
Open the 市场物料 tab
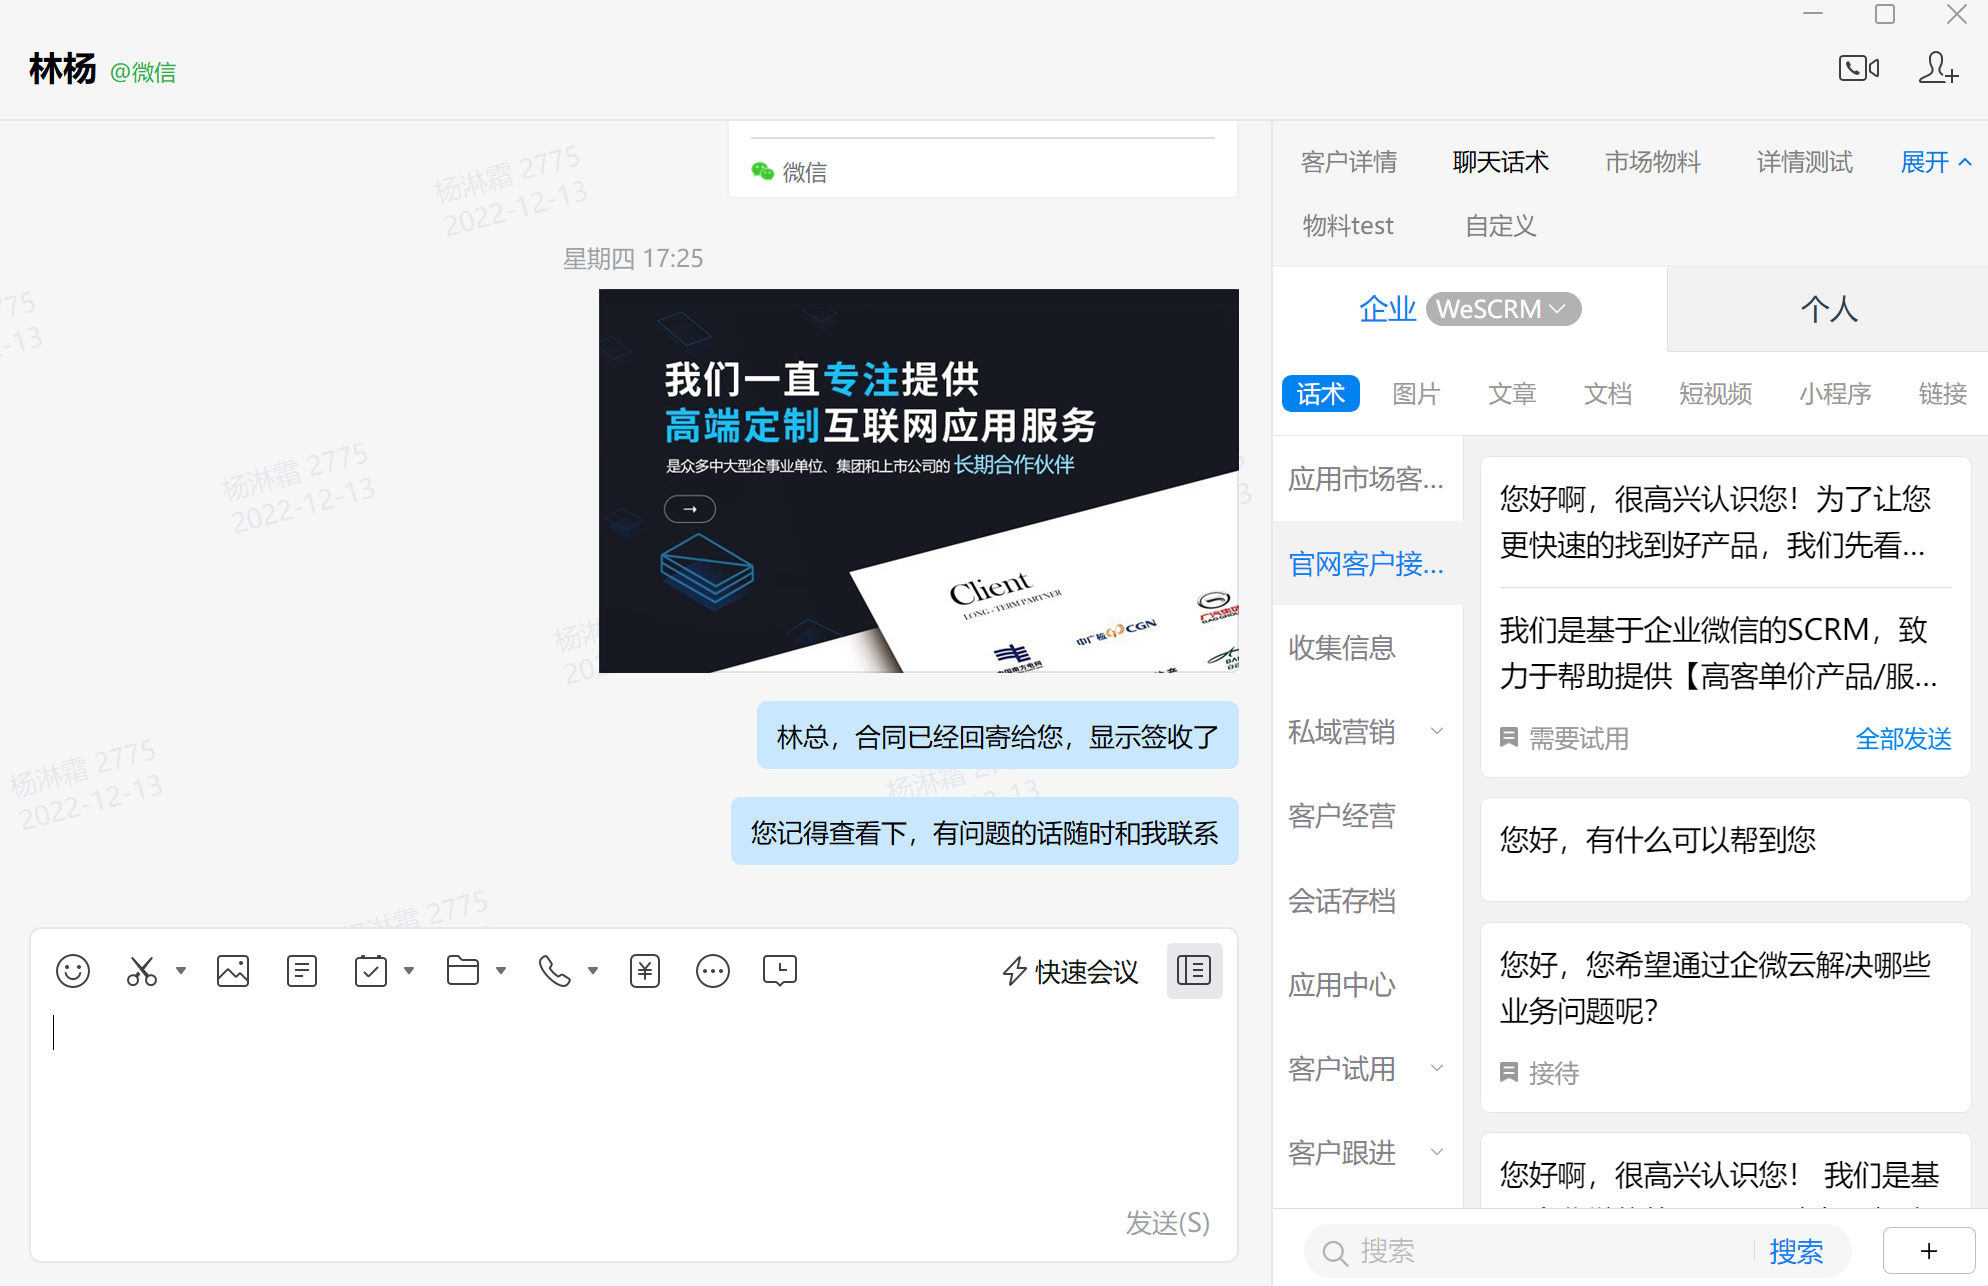click(x=1652, y=162)
